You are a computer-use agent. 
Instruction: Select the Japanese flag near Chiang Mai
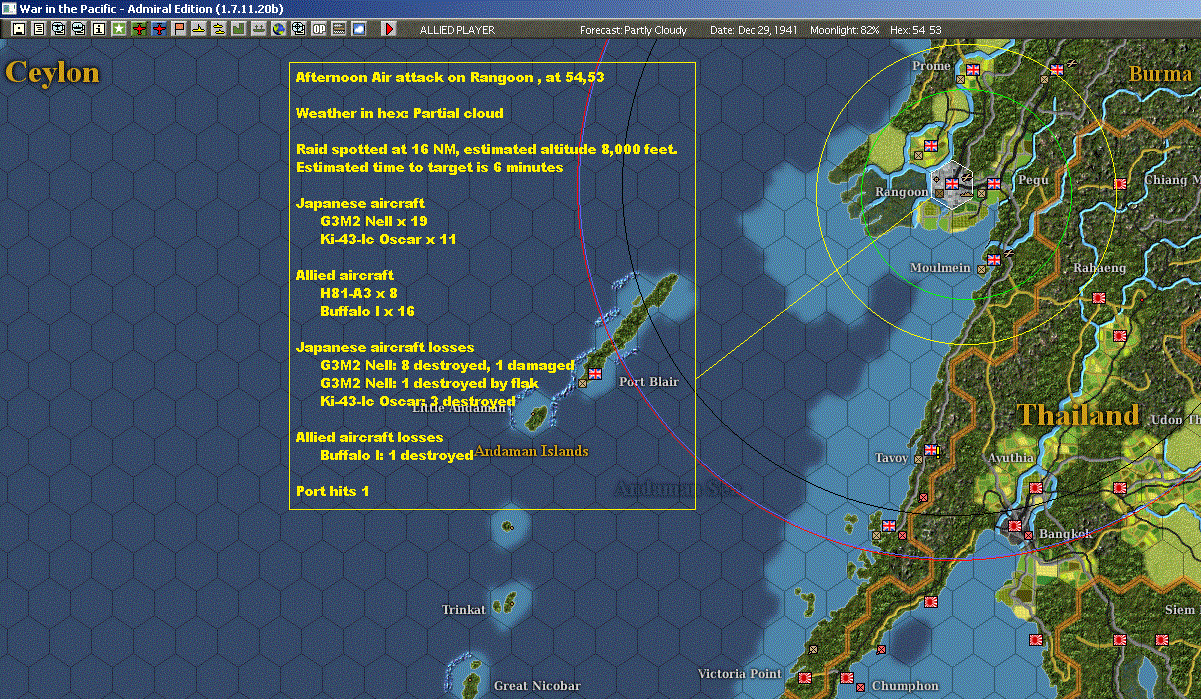click(x=1120, y=184)
